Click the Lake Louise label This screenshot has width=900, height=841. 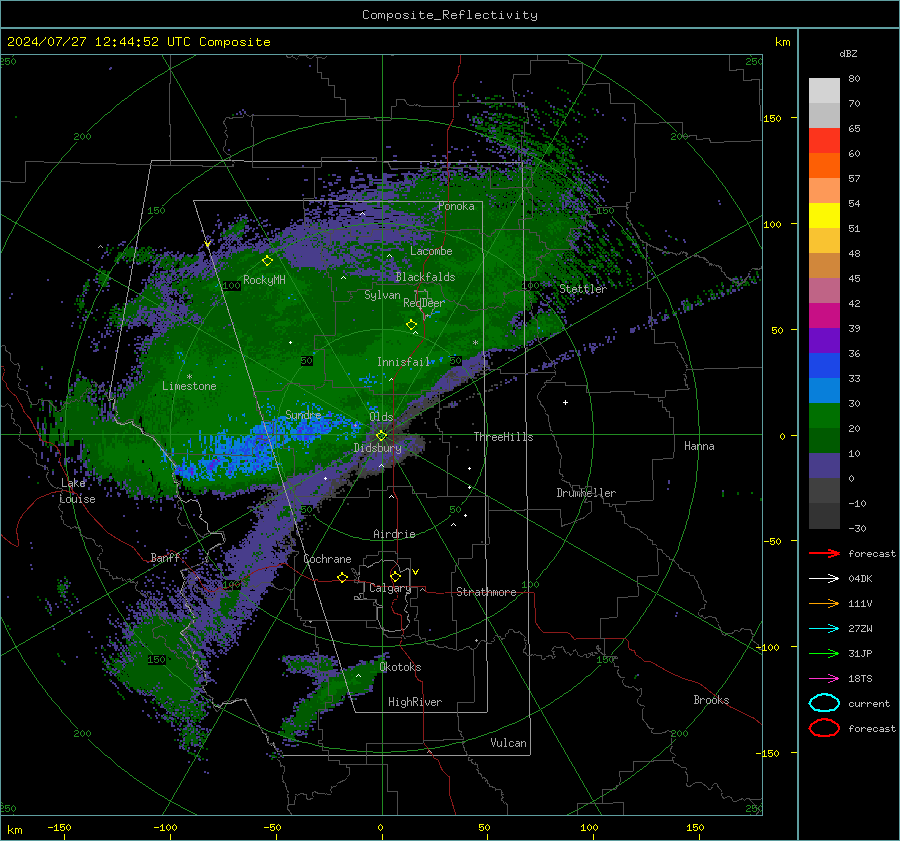(x=77, y=491)
